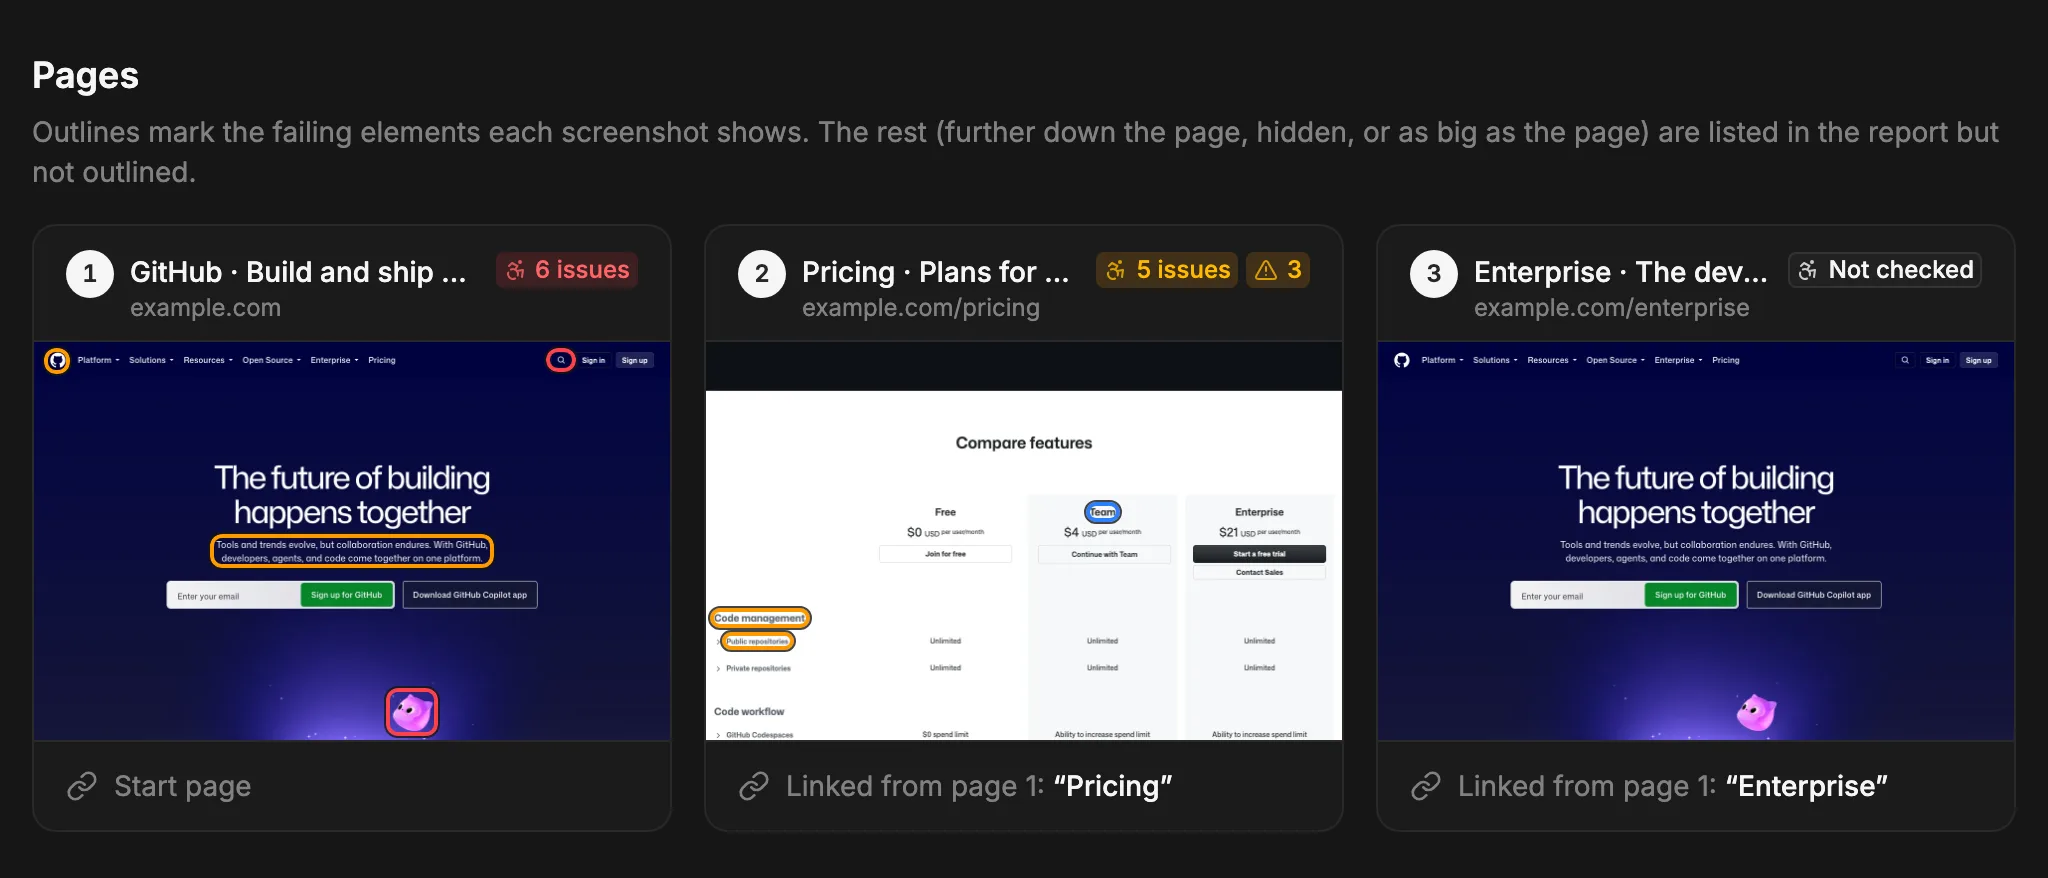Image resolution: width=2048 pixels, height=878 pixels.
Task: Click the "example.com/pricing" URL
Action: pyautogui.click(x=921, y=308)
